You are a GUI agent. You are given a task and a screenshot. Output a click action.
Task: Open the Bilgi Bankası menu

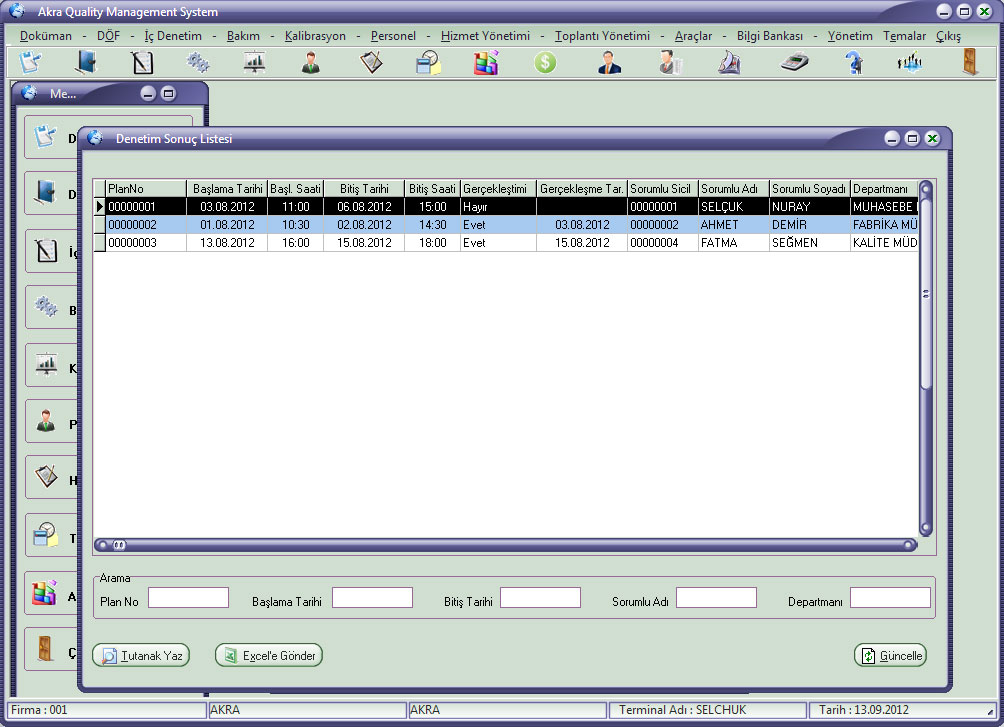(770, 36)
